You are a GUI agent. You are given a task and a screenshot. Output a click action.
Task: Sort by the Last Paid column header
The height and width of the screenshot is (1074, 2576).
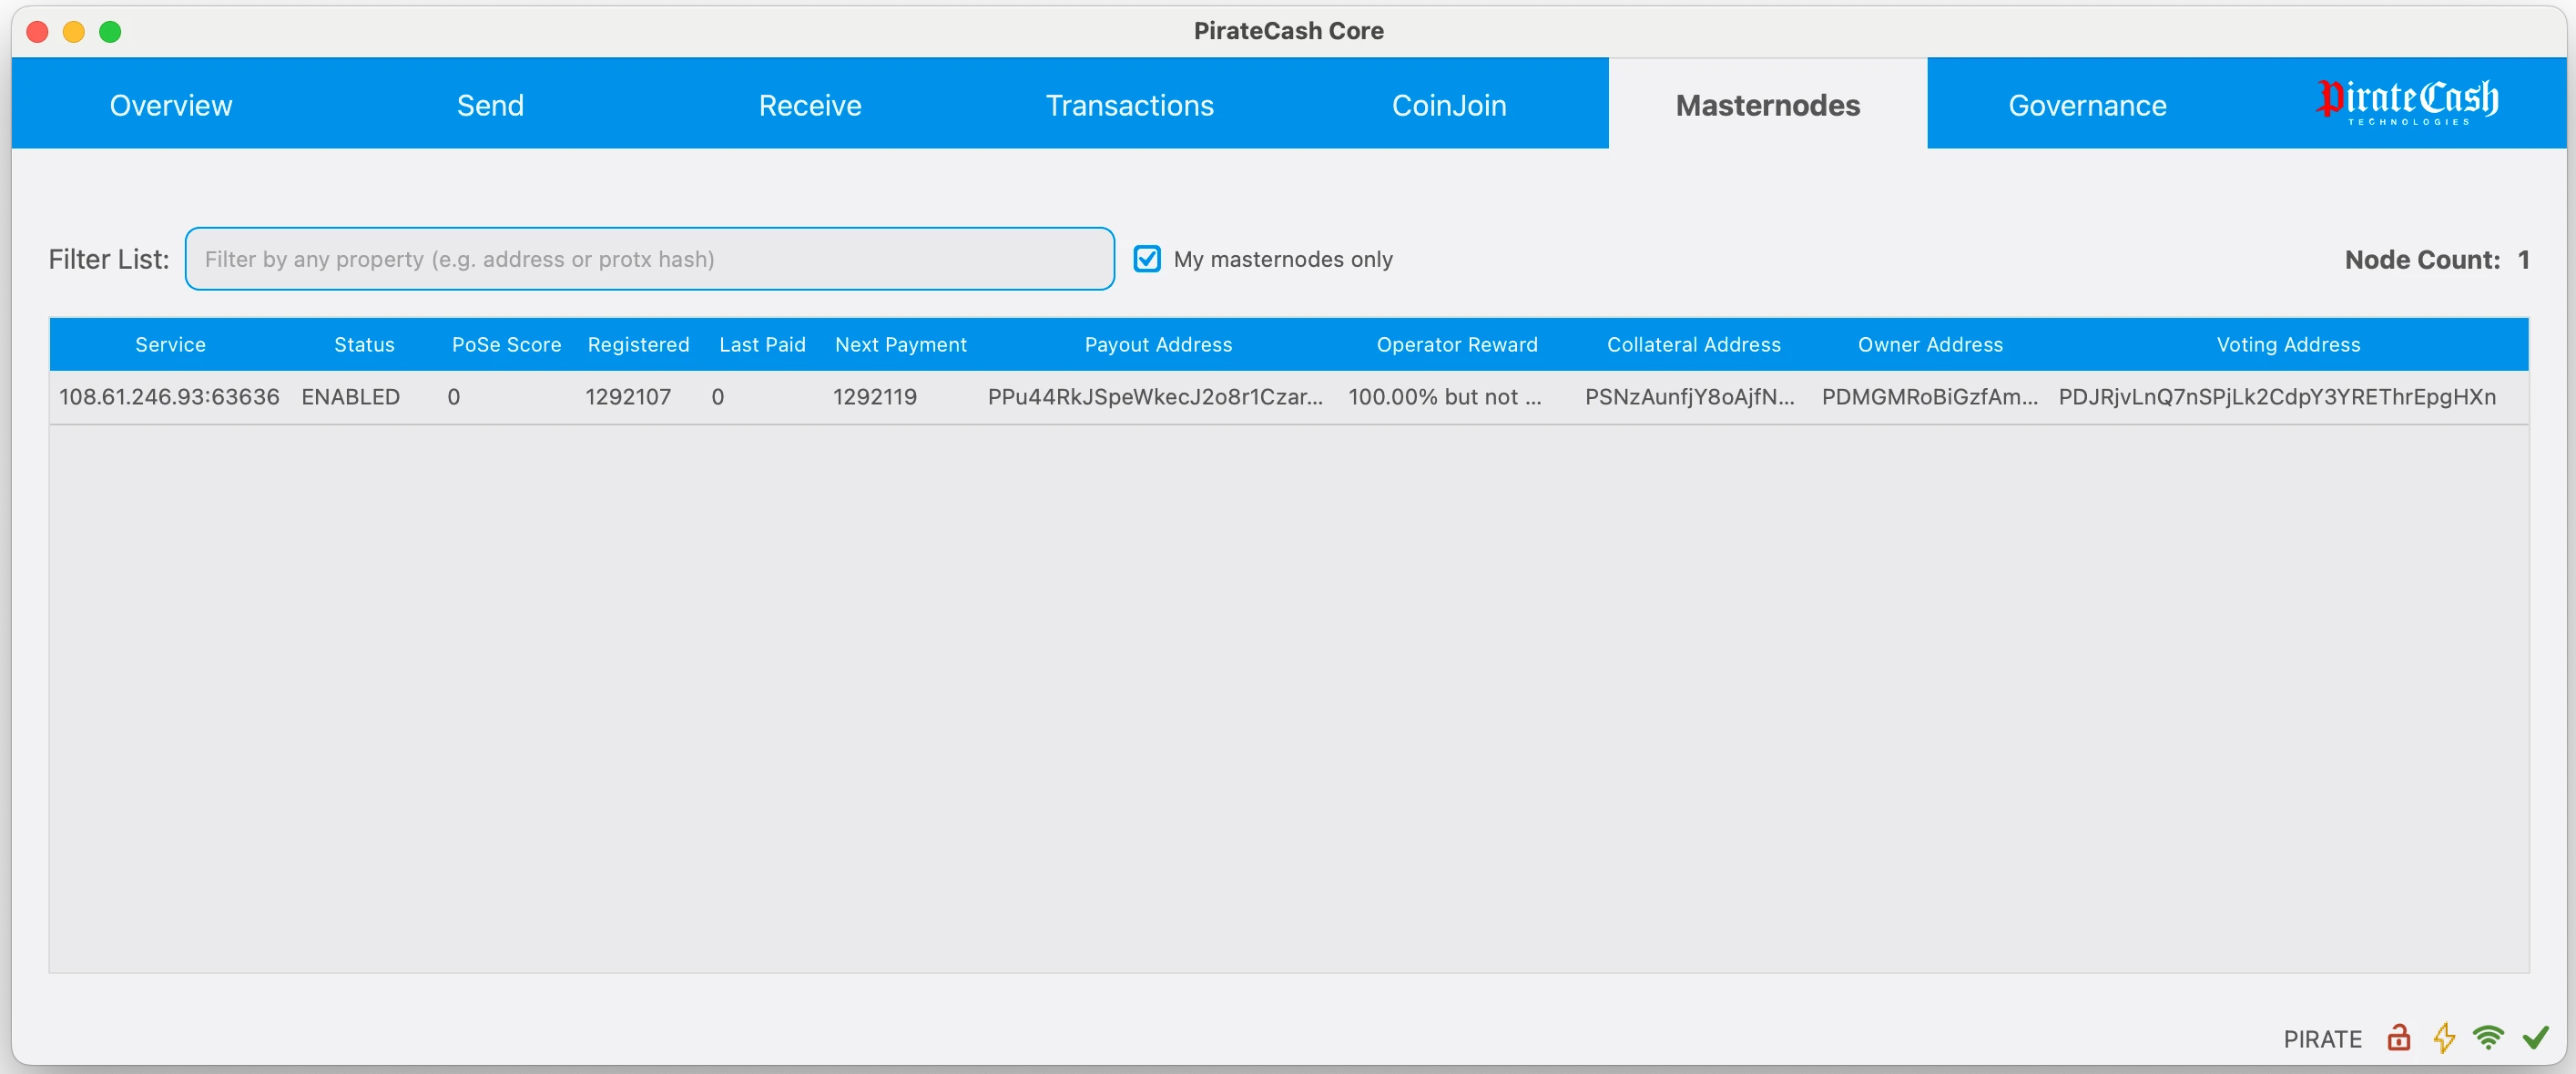[762, 345]
